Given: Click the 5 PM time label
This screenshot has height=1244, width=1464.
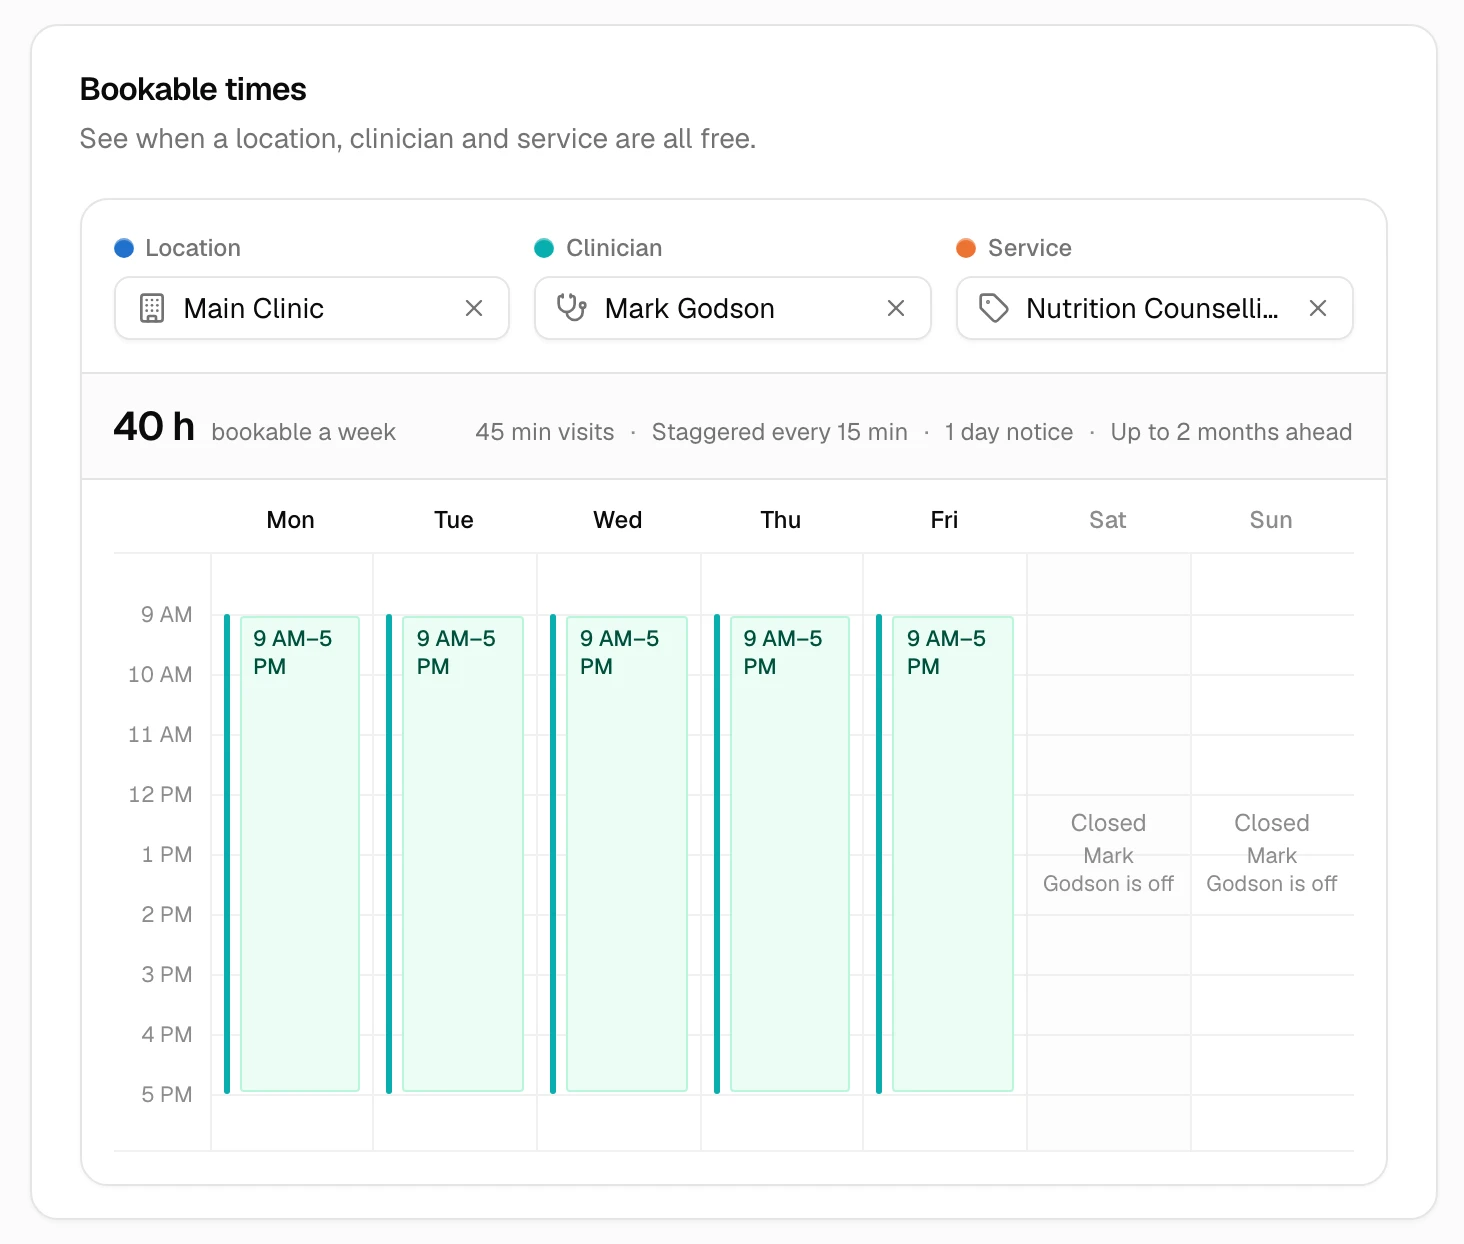Looking at the screenshot, I should (167, 1095).
